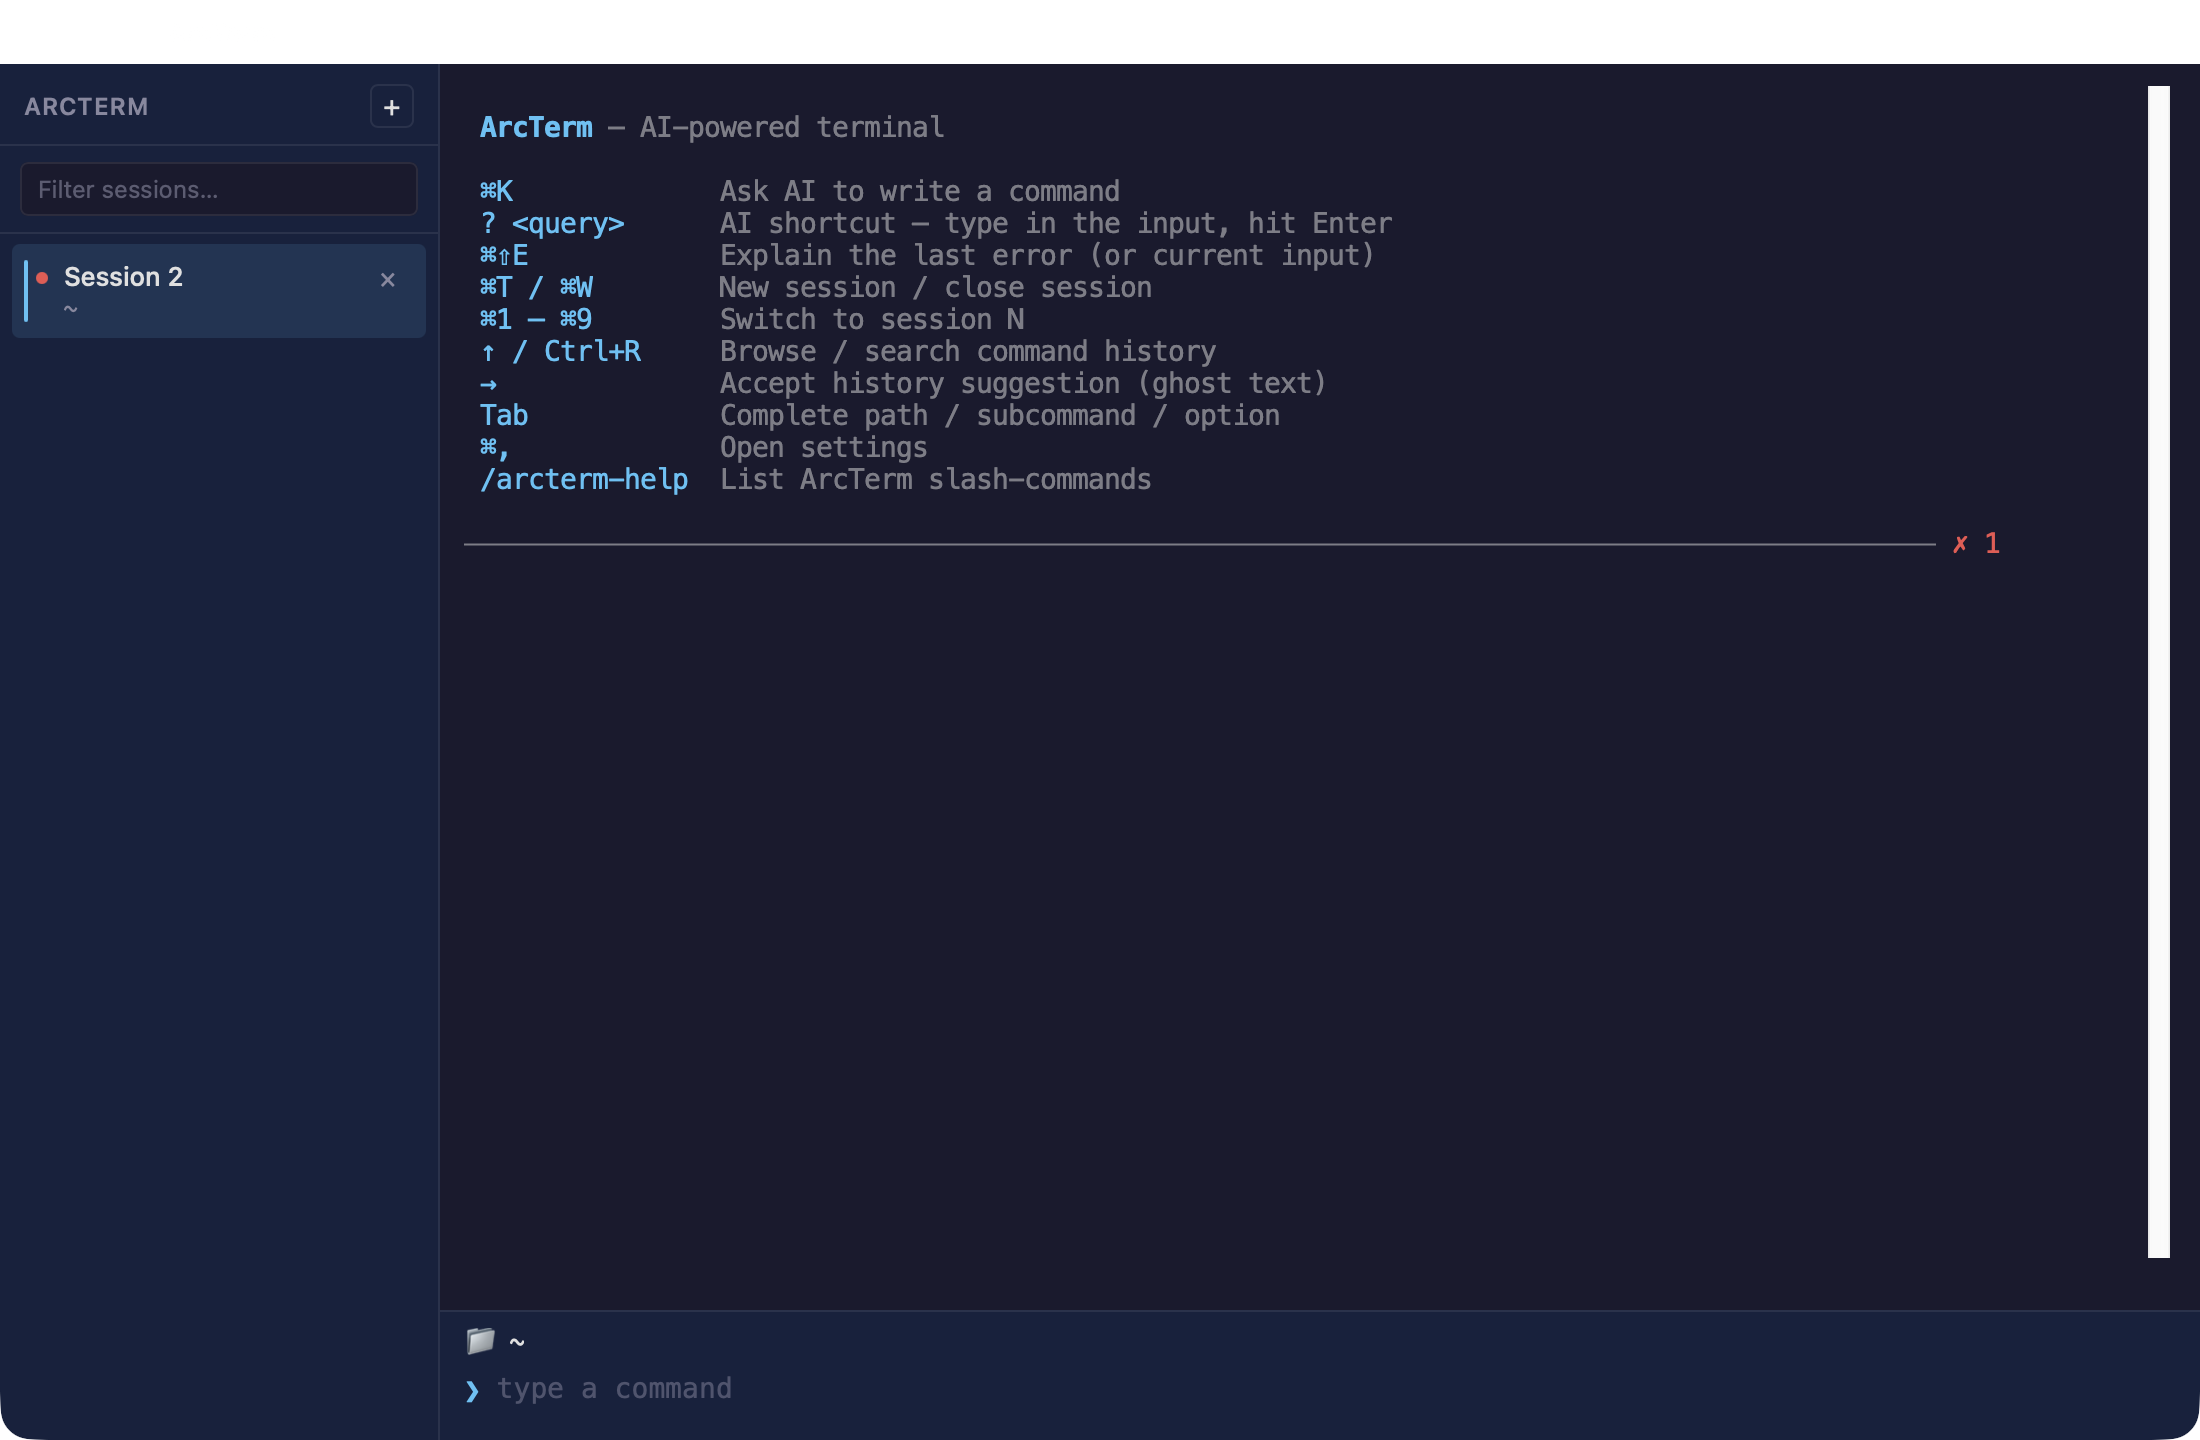
Task: Click the '⌘,' settings shortcut text
Action: [494, 447]
